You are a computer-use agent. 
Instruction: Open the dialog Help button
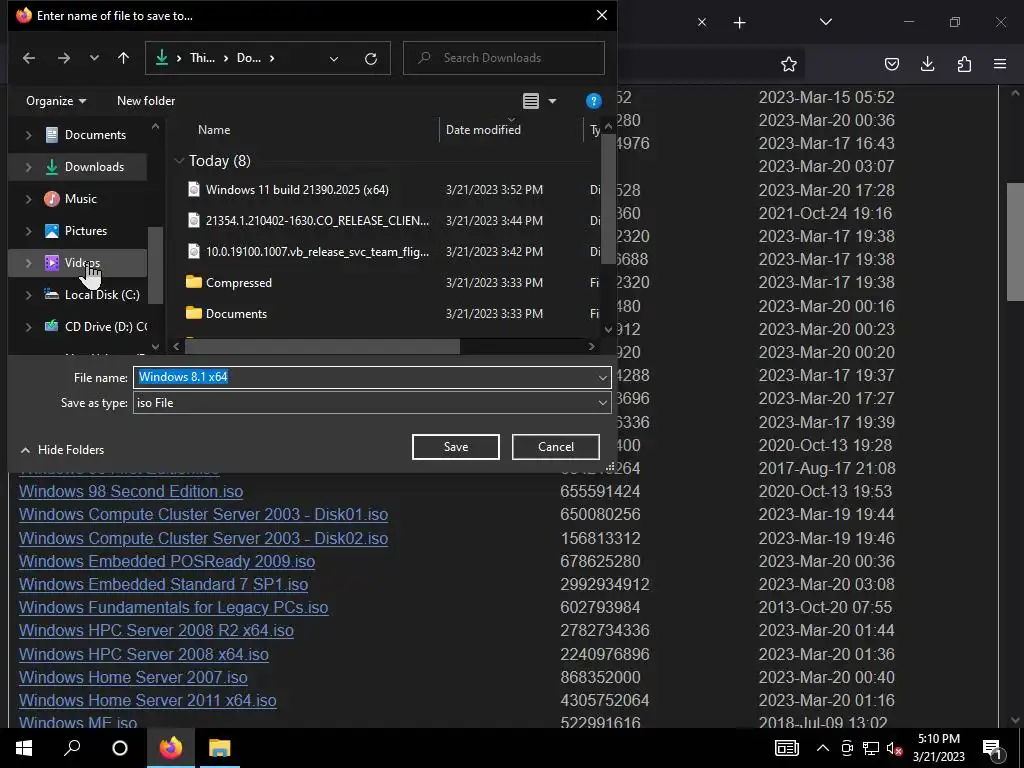(593, 101)
